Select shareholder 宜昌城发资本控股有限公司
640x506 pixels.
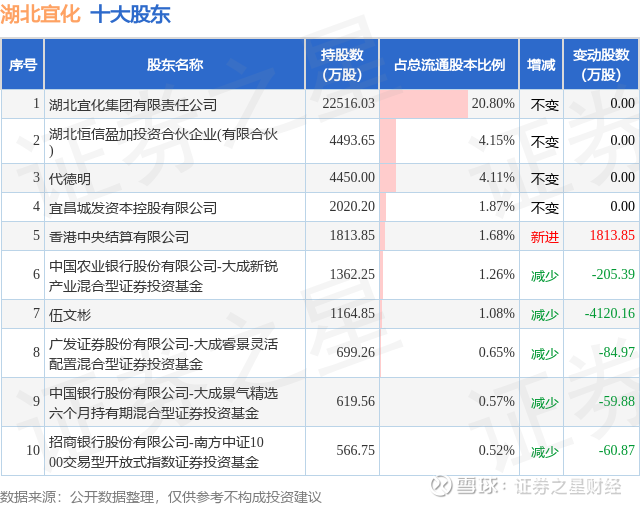(x=133, y=208)
